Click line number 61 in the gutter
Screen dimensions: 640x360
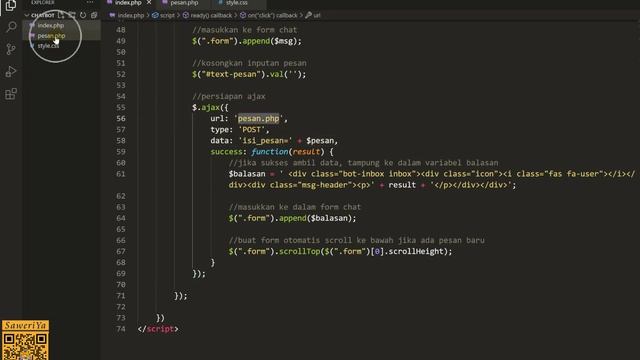[121, 174]
